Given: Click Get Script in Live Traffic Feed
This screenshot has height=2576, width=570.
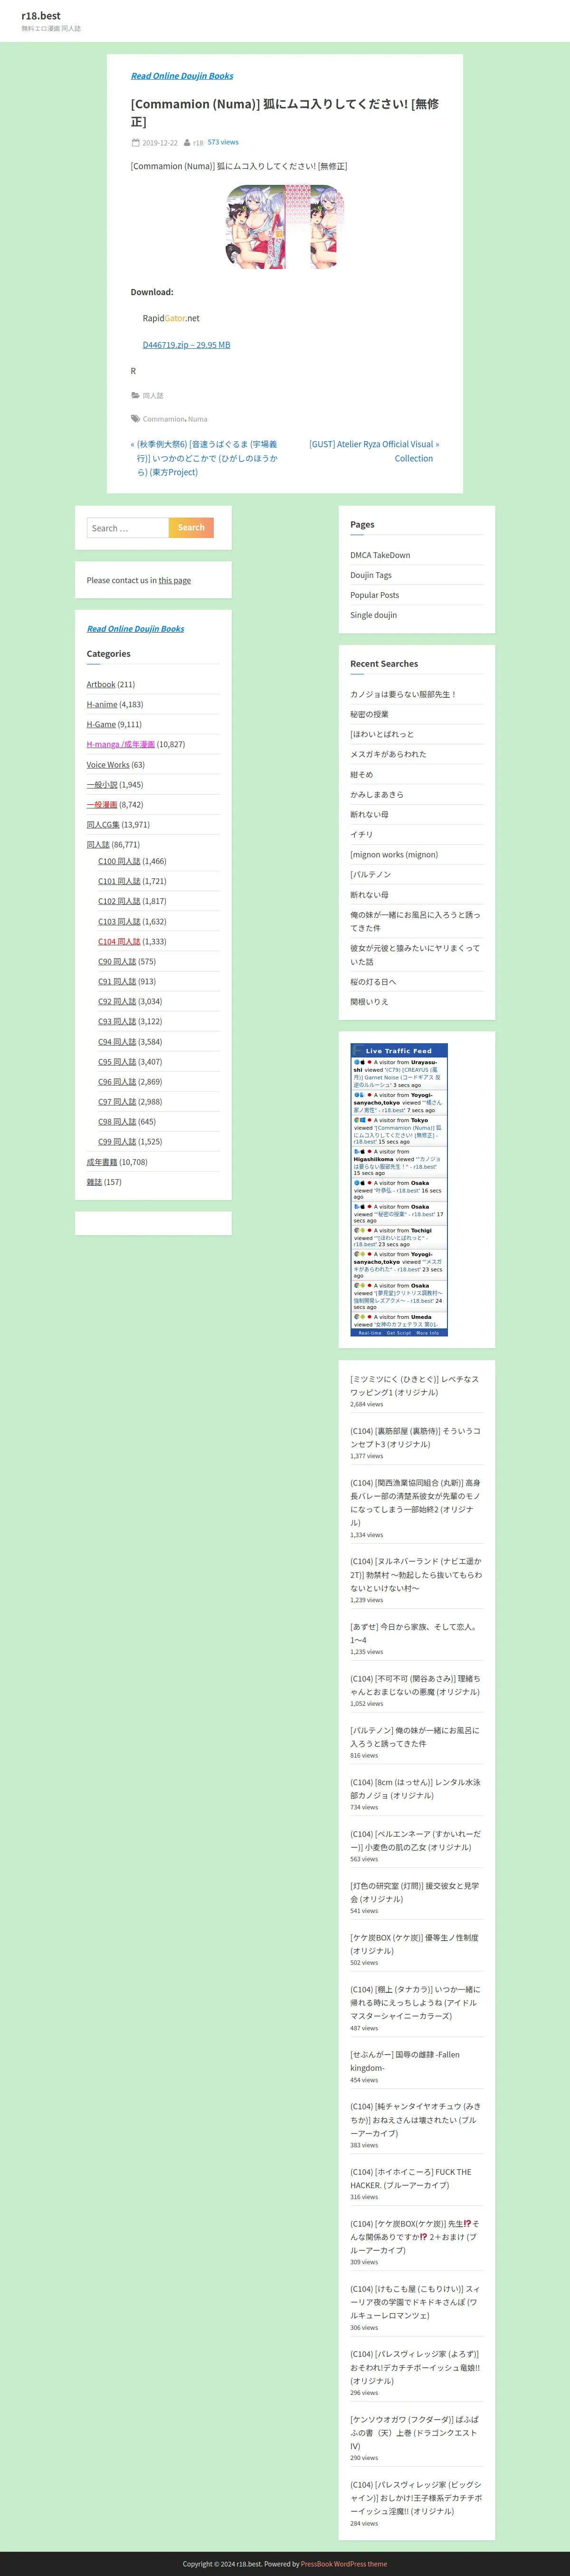Looking at the screenshot, I should click(x=399, y=1333).
